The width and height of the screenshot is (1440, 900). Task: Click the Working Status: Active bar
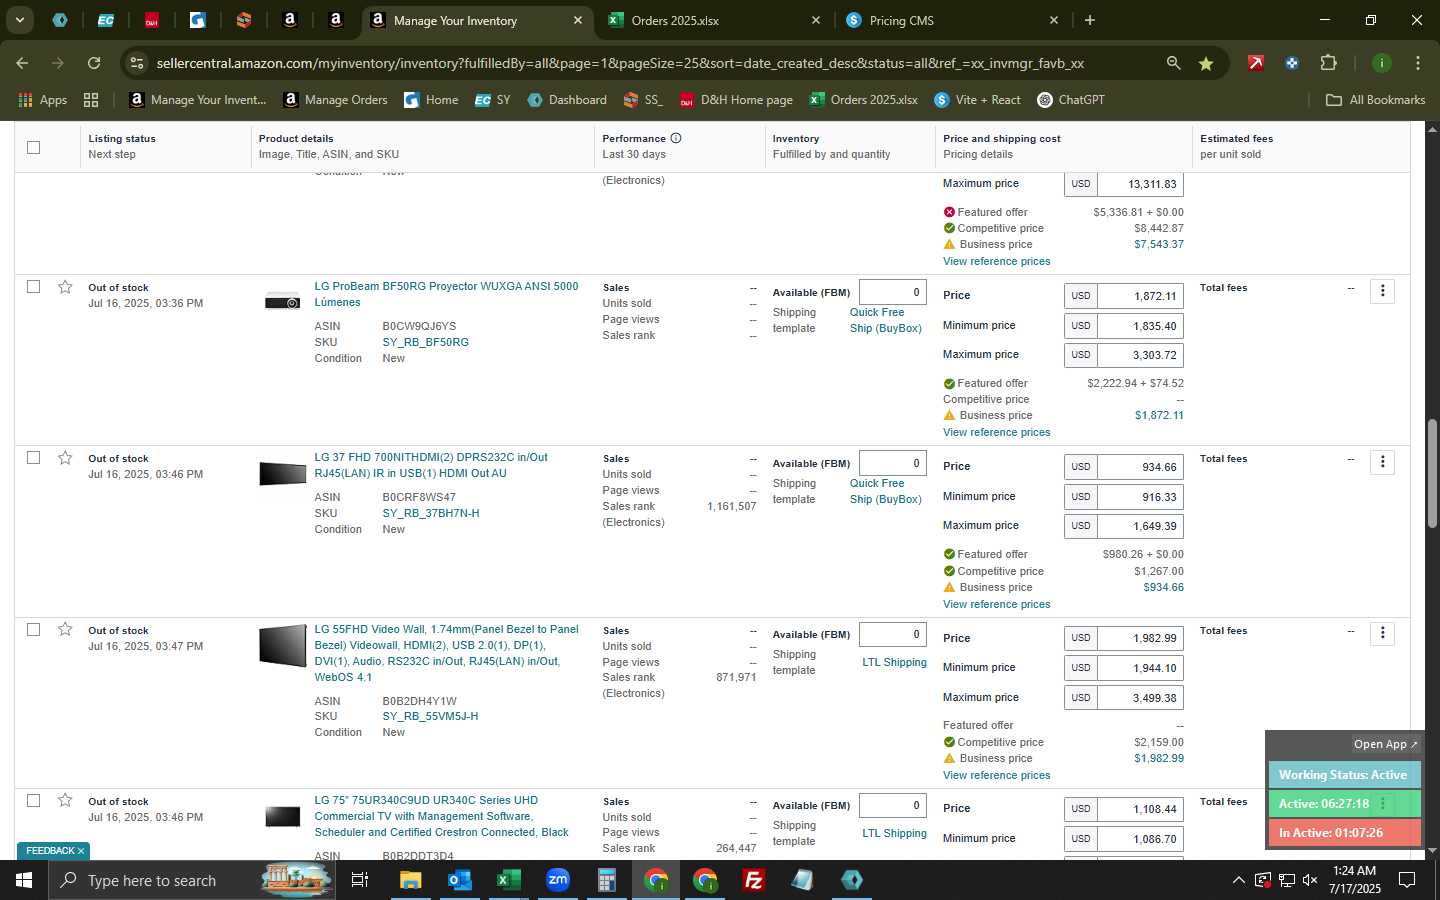(1343, 775)
